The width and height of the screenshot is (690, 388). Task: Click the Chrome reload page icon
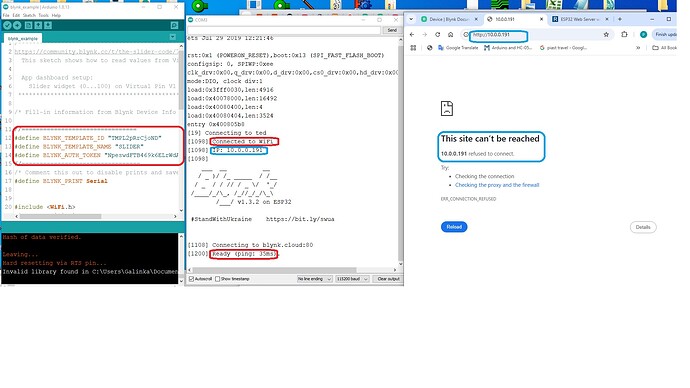437,34
